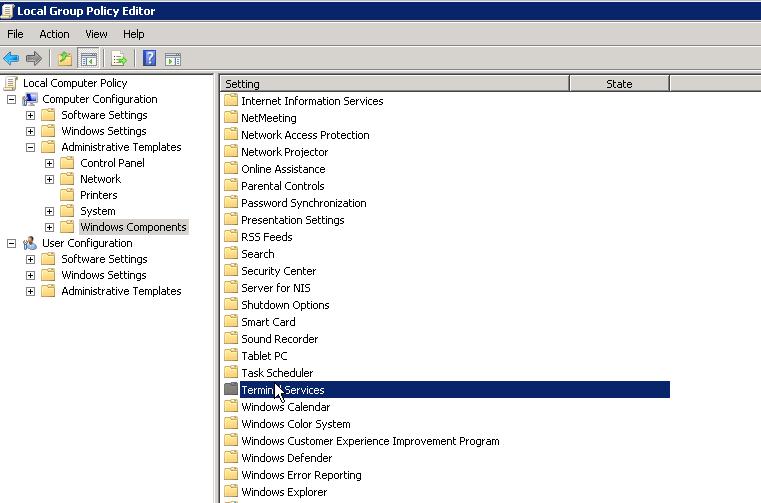Screen dimensions: 761x503
Task: Click the NetMeeting folder icon
Action: click(x=231, y=117)
